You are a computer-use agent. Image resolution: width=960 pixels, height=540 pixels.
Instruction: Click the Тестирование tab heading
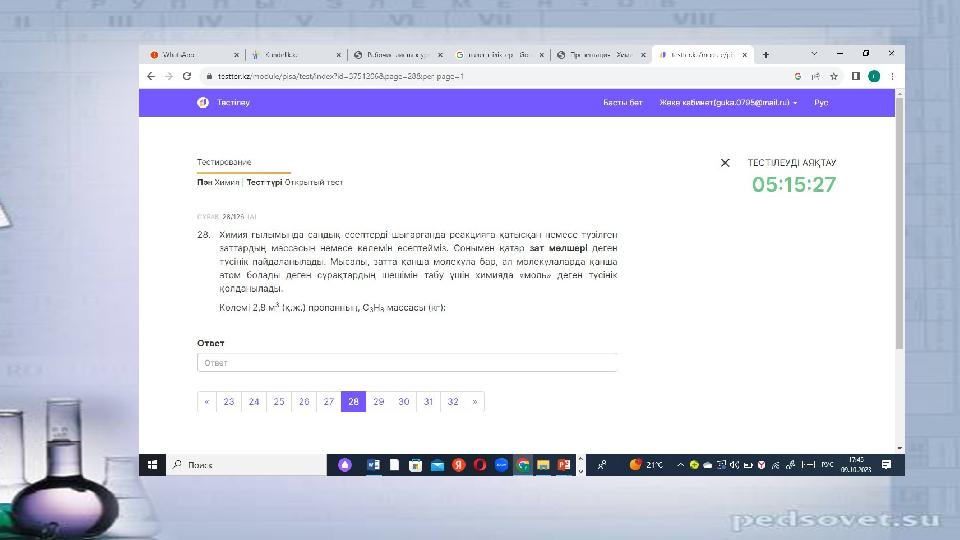[224, 162]
